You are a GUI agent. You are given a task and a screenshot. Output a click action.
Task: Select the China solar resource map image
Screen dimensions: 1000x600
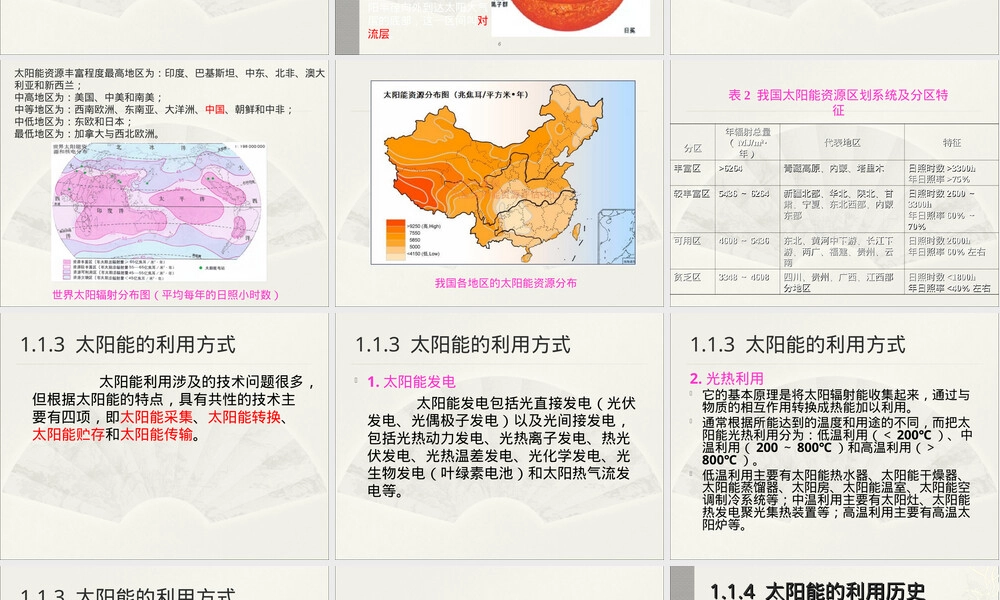coord(503,172)
